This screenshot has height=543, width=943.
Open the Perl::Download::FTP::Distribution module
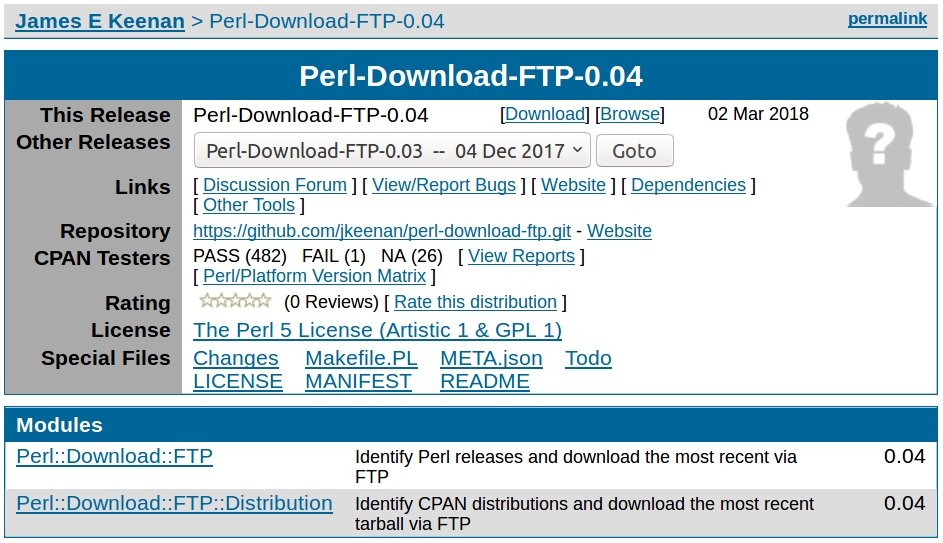(x=174, y=503)
